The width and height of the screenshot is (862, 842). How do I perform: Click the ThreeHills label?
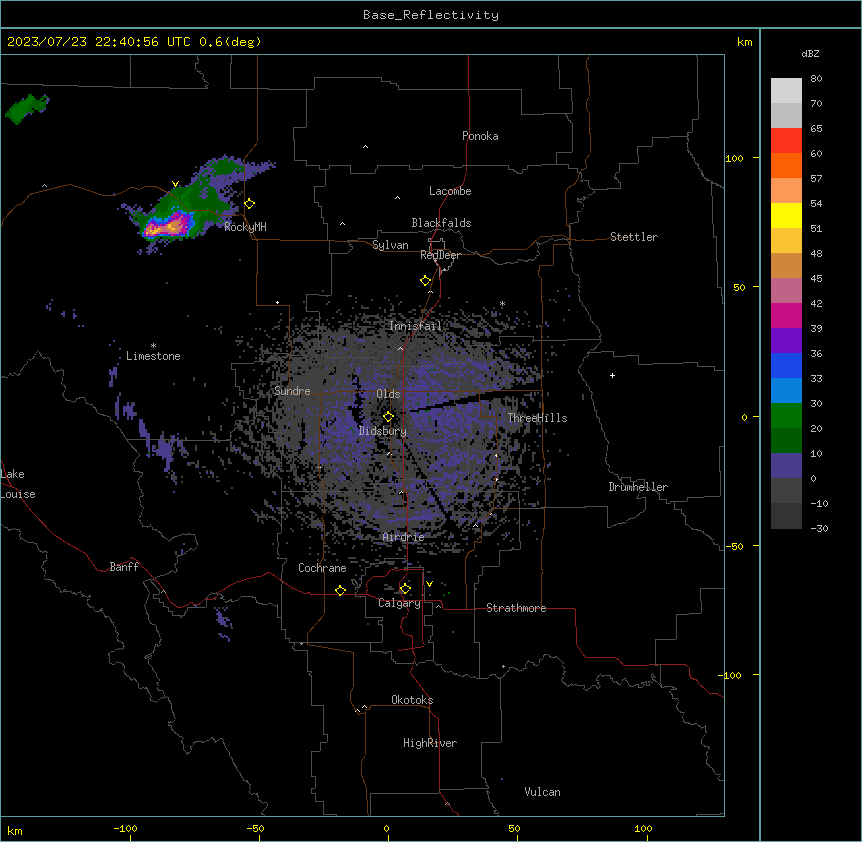tap(537, 418)
